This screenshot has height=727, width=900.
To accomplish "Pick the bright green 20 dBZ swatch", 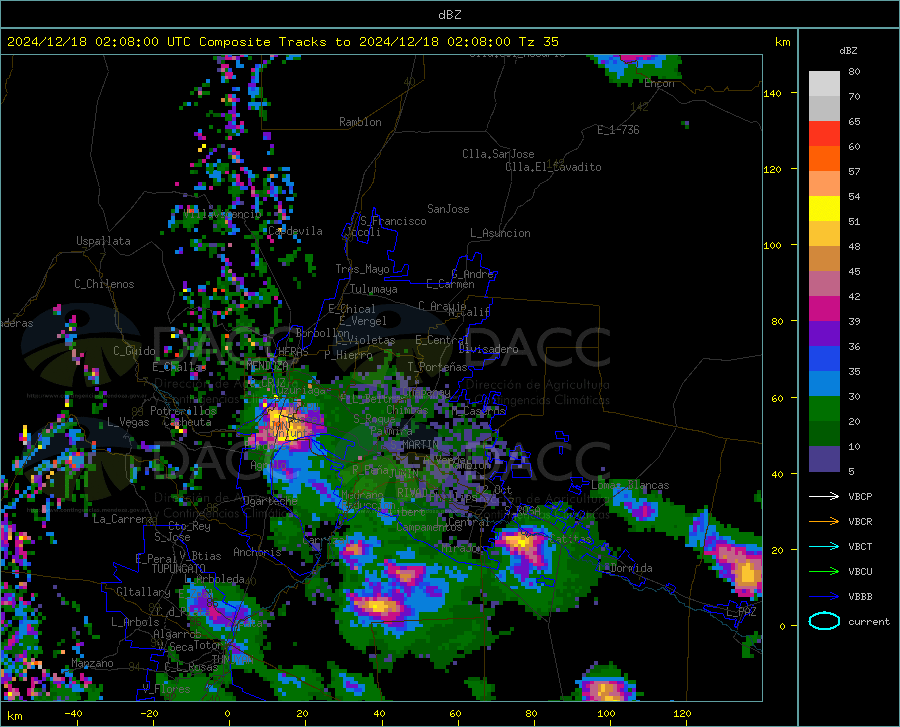I will (824, 409).
